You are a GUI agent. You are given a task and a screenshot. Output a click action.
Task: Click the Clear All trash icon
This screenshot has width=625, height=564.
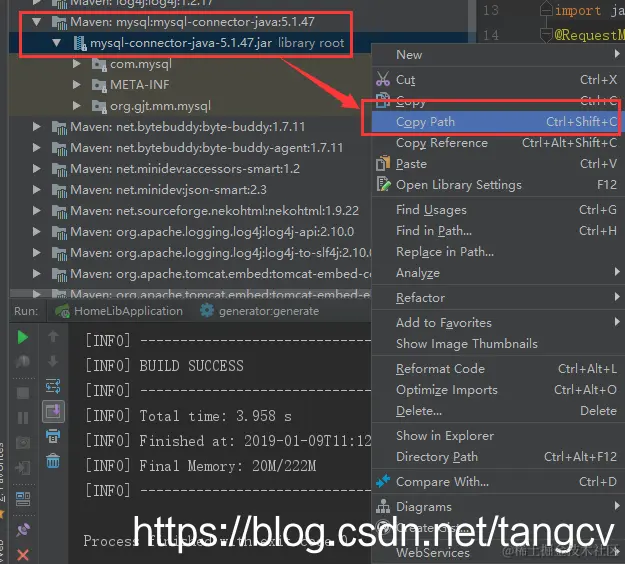53,461
